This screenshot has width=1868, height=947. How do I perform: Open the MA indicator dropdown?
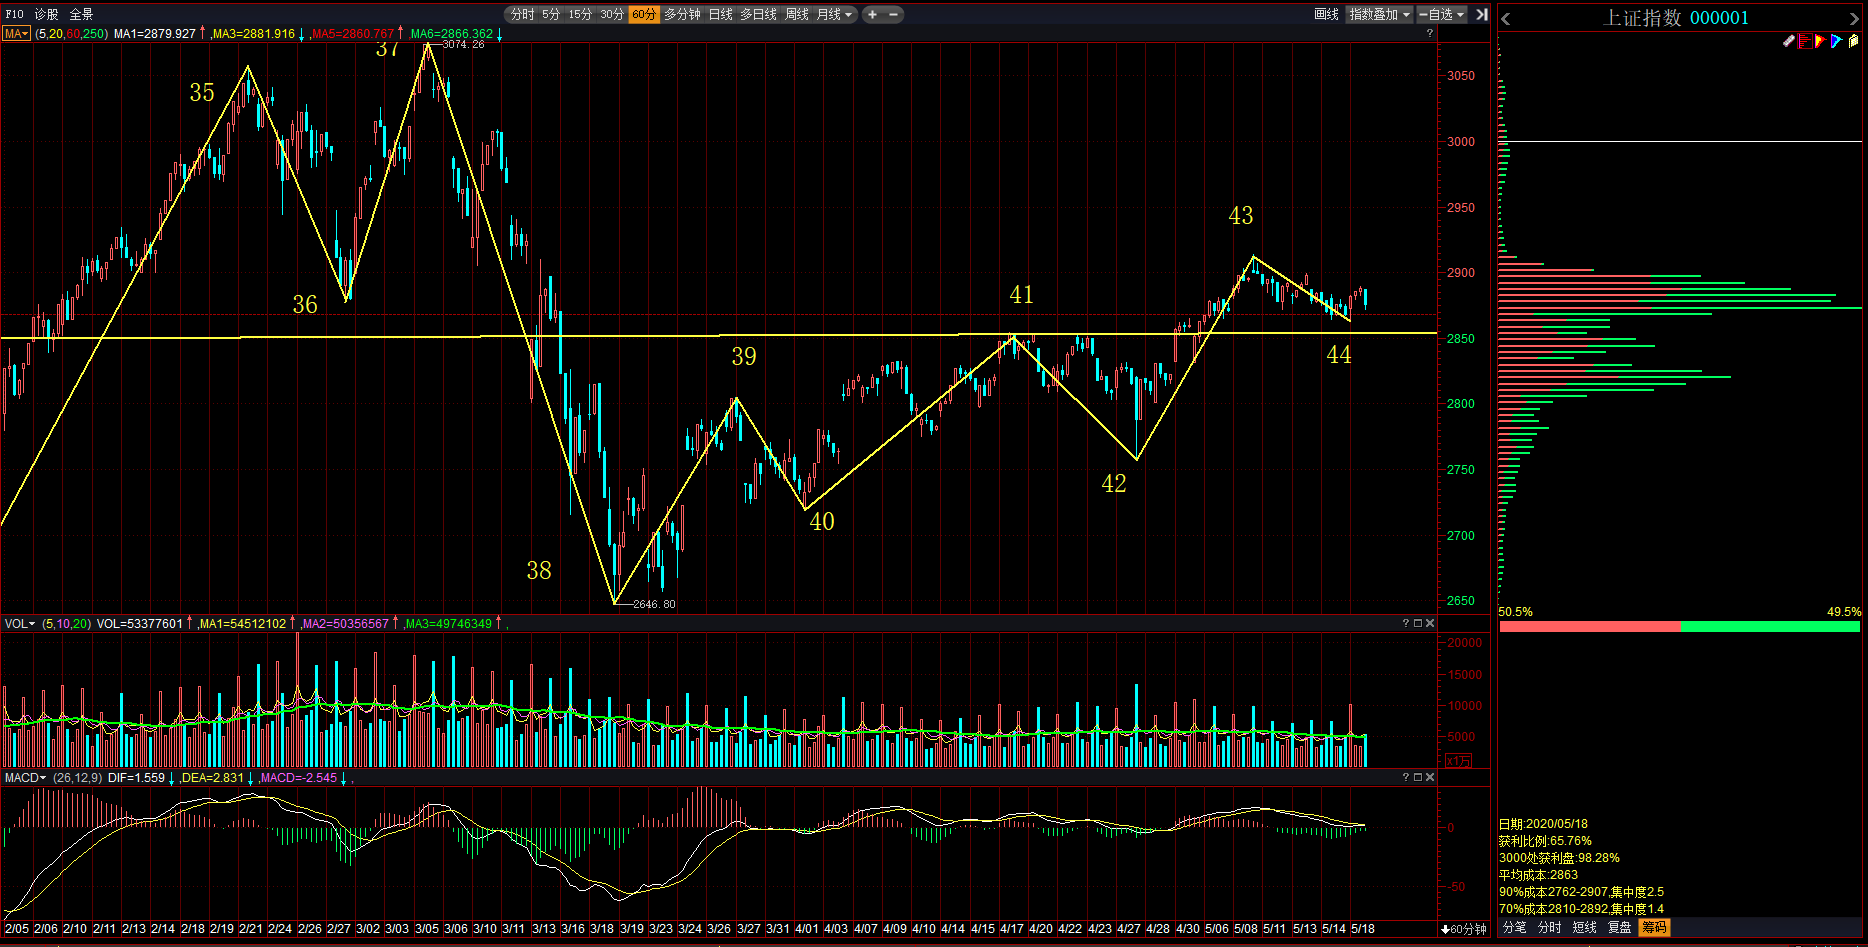(16, 33)
